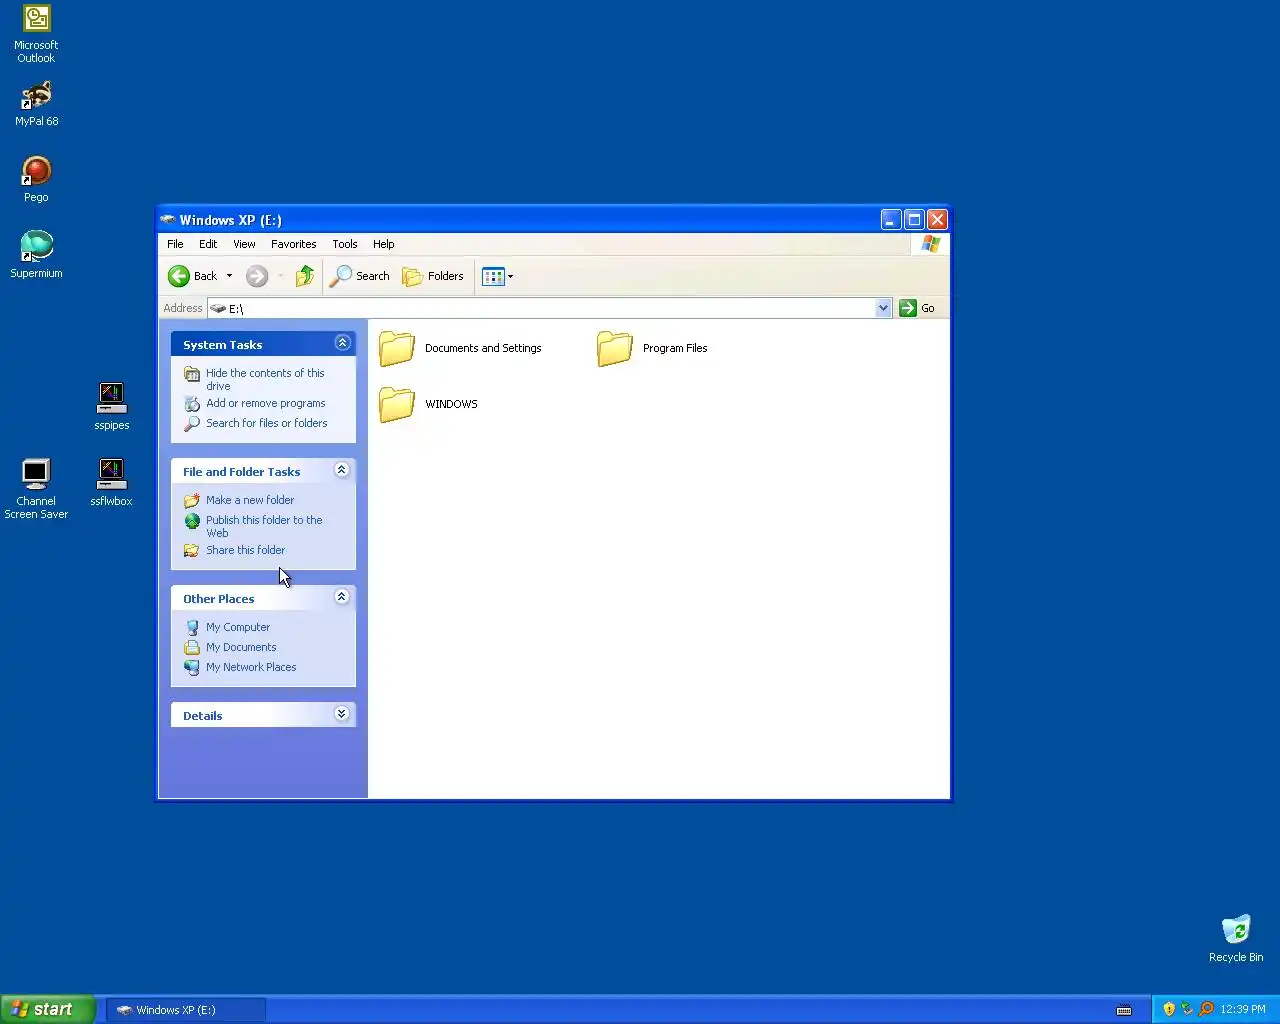Screen dimensions: 1280x1024
Task: Collapse the File and Folder Tasks panel
Action: coord(342,470)
